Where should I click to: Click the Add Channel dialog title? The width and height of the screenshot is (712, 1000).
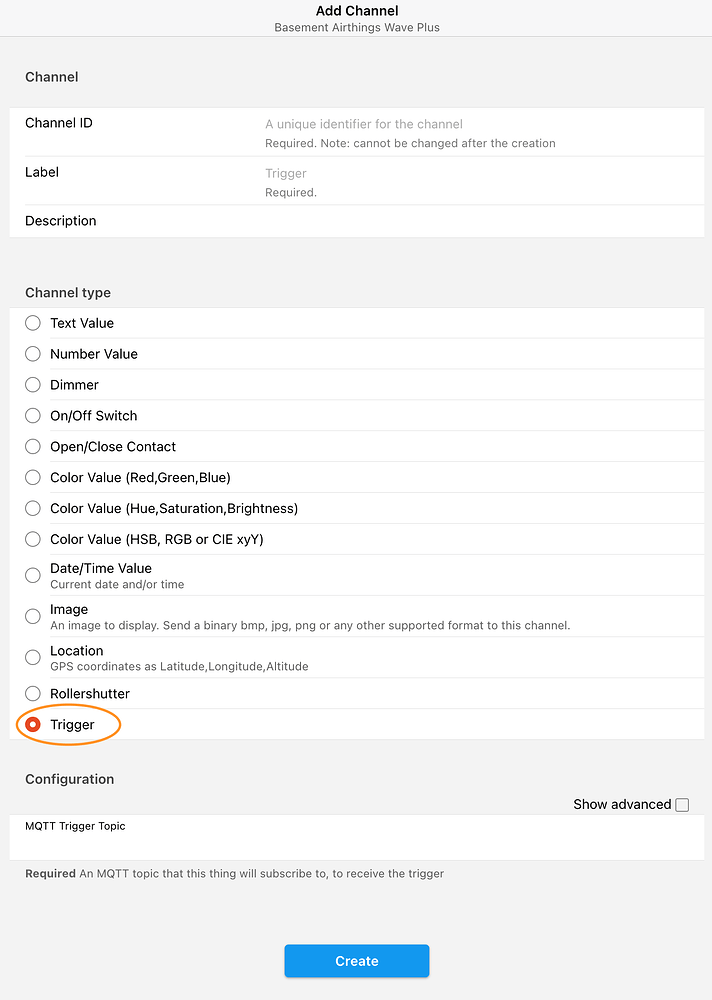(356, 11)
